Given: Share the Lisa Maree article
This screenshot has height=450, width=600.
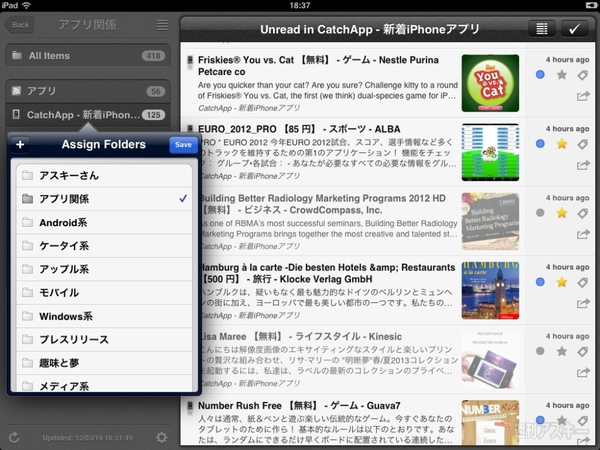Looking at the screenshot, I should coord(583,372).
